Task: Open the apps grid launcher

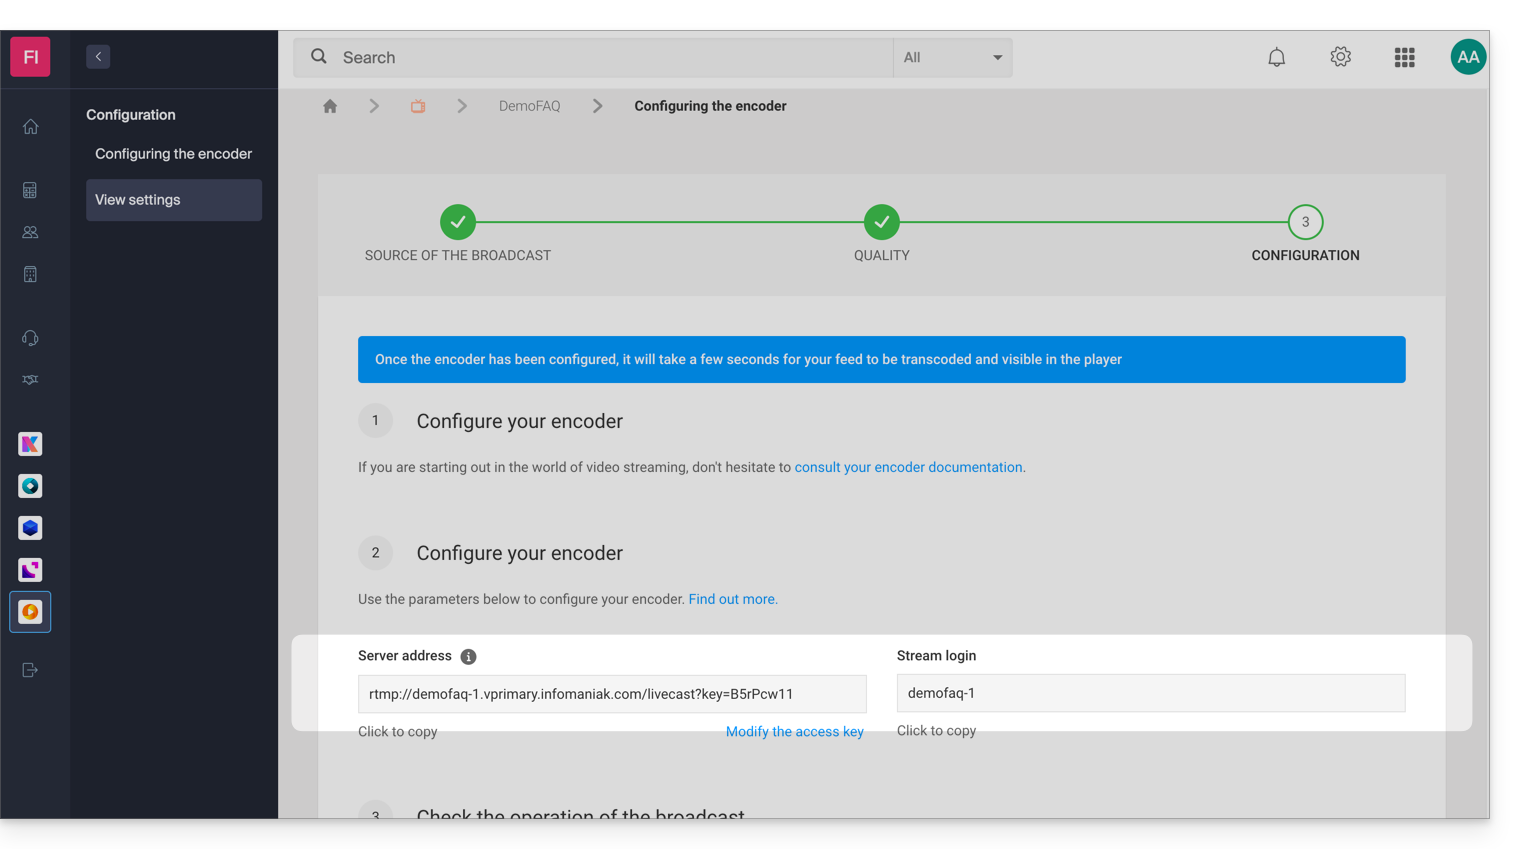Action: 1404,58
